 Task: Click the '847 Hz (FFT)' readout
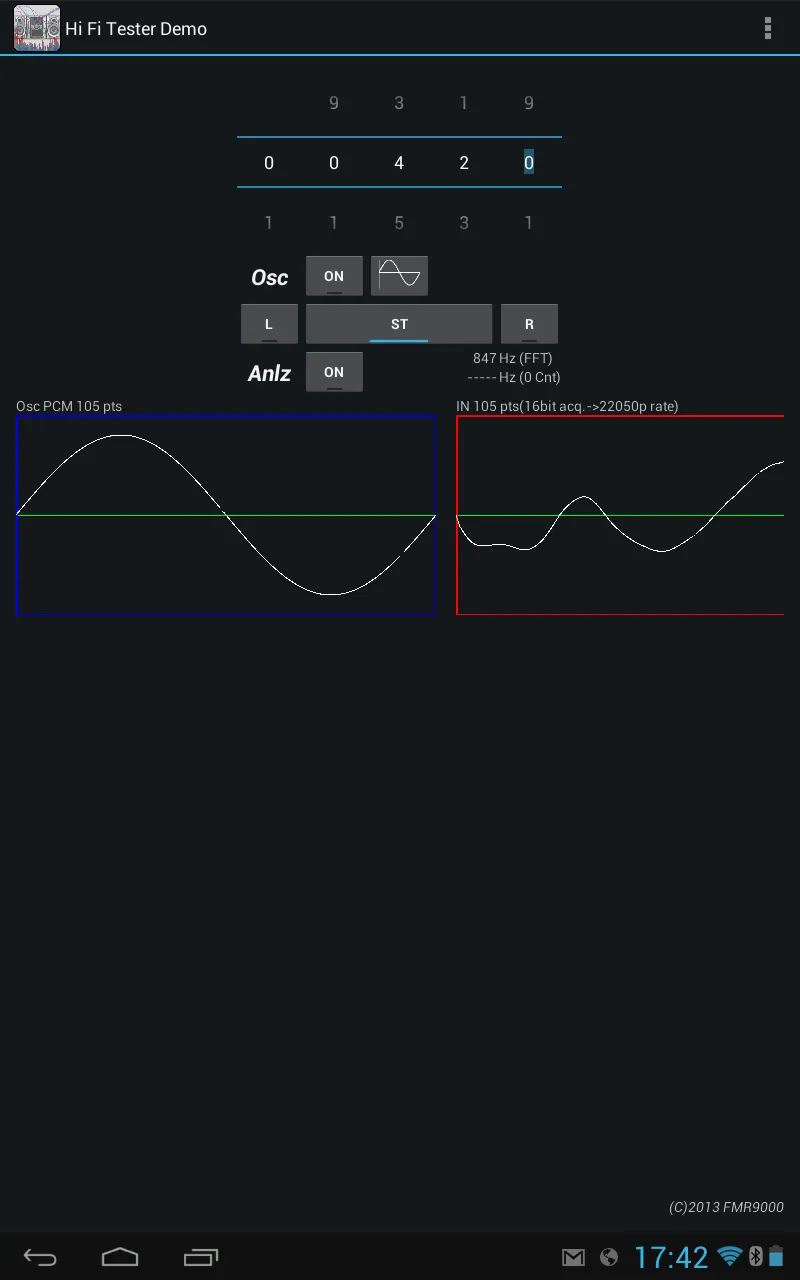(513, 358)
